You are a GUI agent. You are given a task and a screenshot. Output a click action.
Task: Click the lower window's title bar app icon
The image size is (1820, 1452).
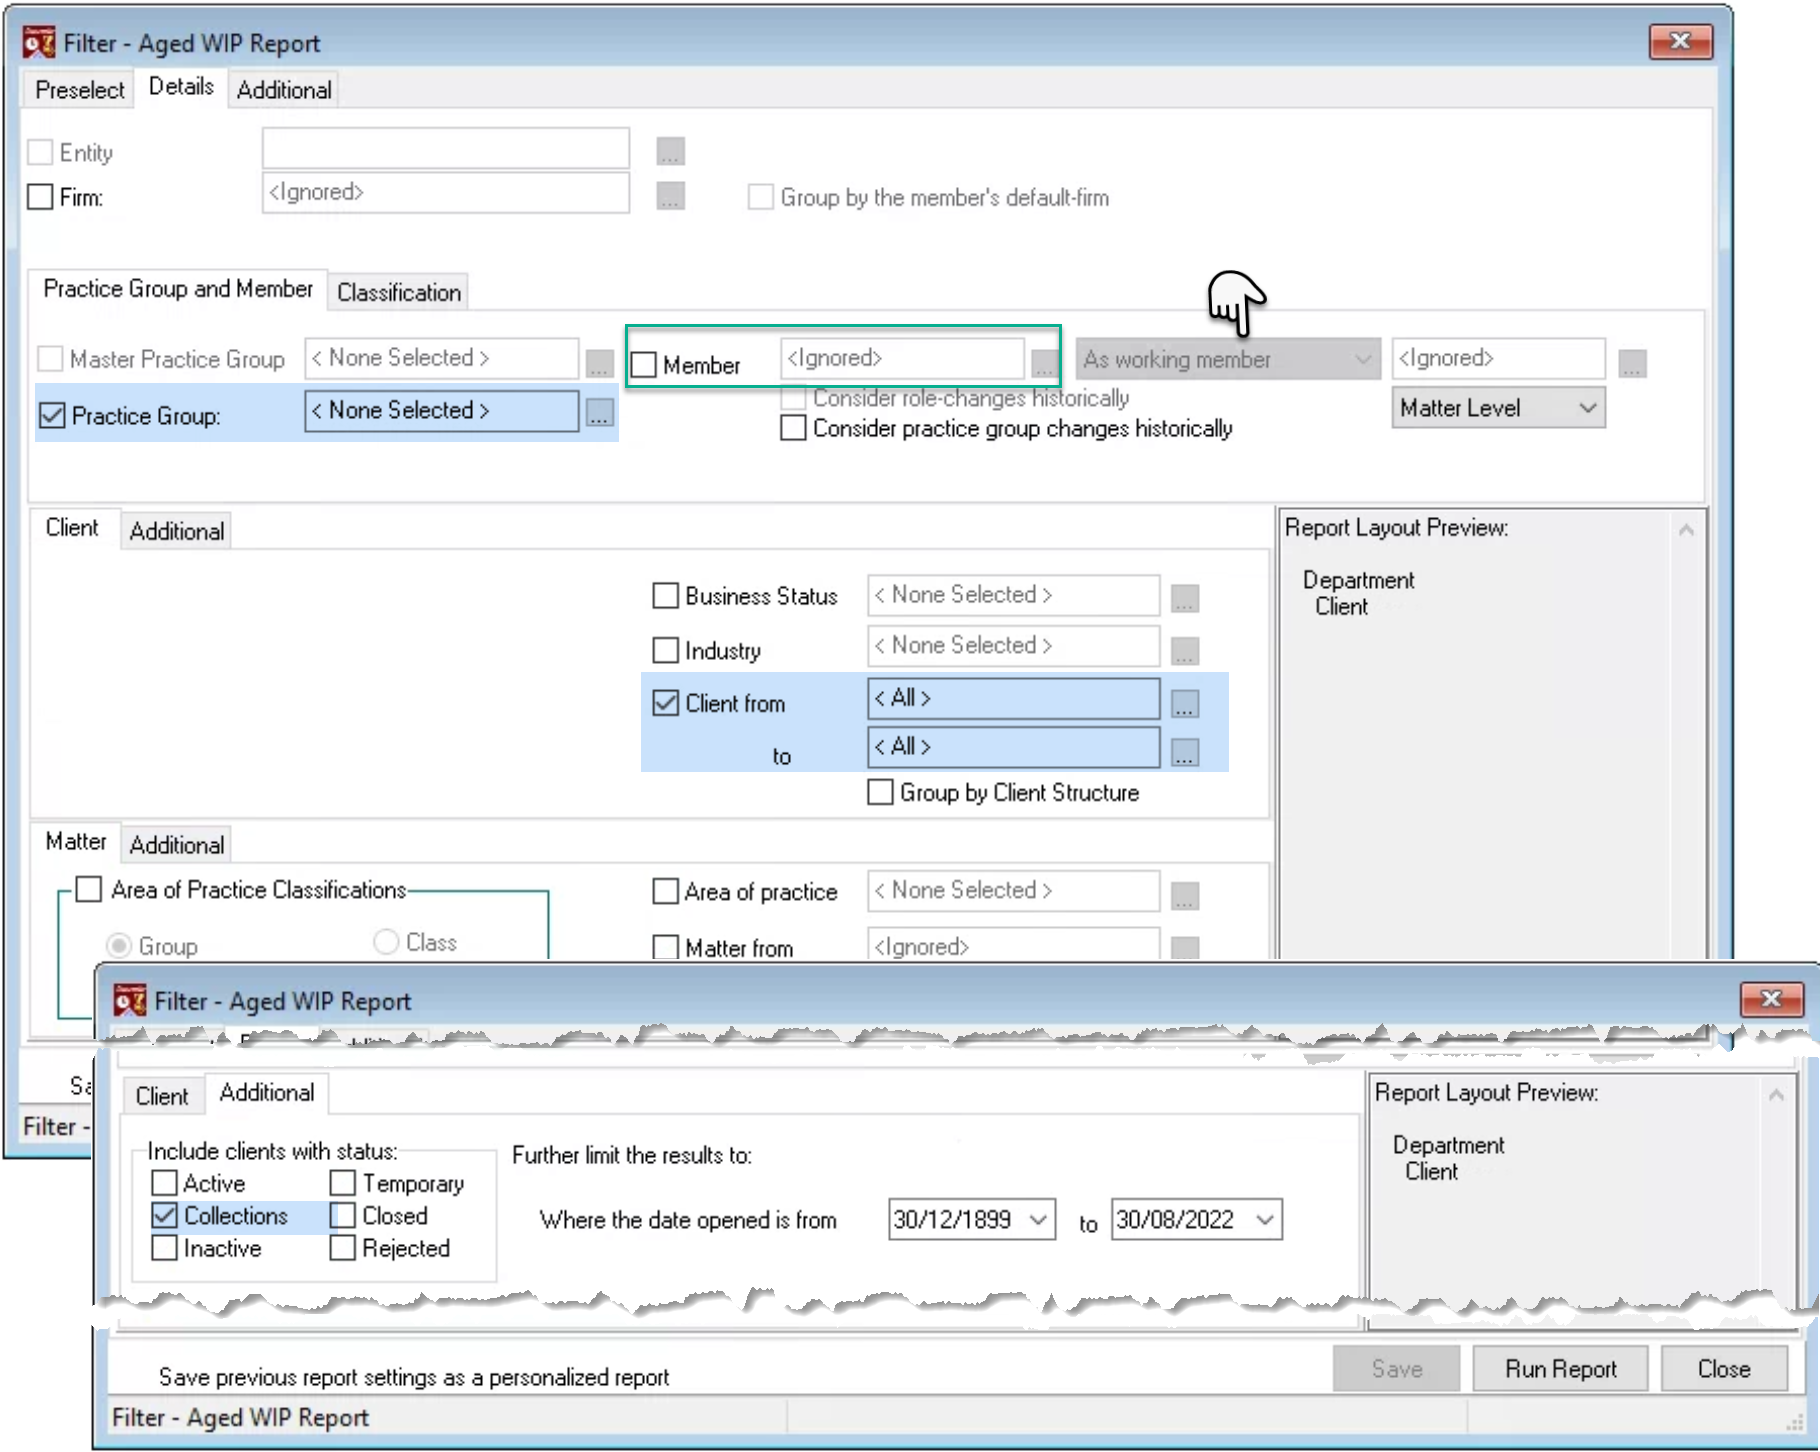(130, 1000)
